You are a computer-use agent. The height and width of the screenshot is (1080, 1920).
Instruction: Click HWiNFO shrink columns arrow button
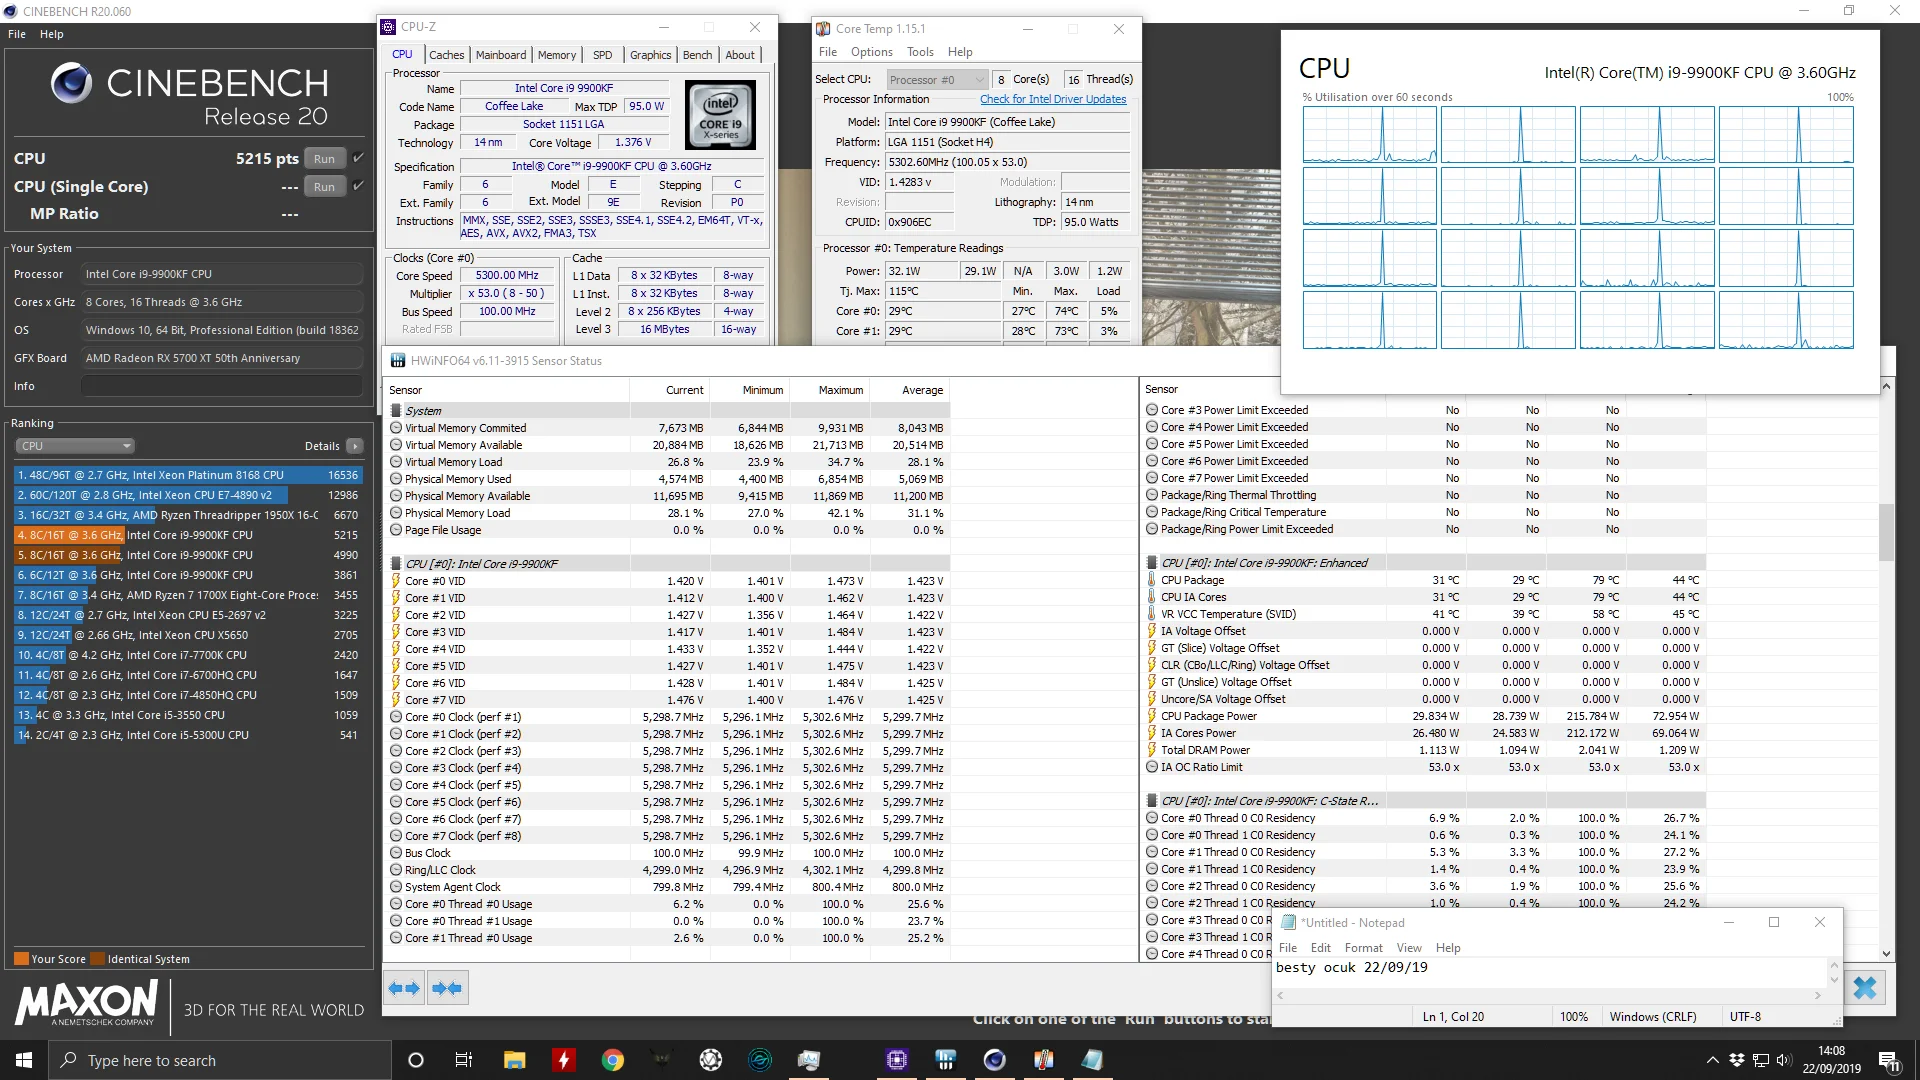(447, 988)
